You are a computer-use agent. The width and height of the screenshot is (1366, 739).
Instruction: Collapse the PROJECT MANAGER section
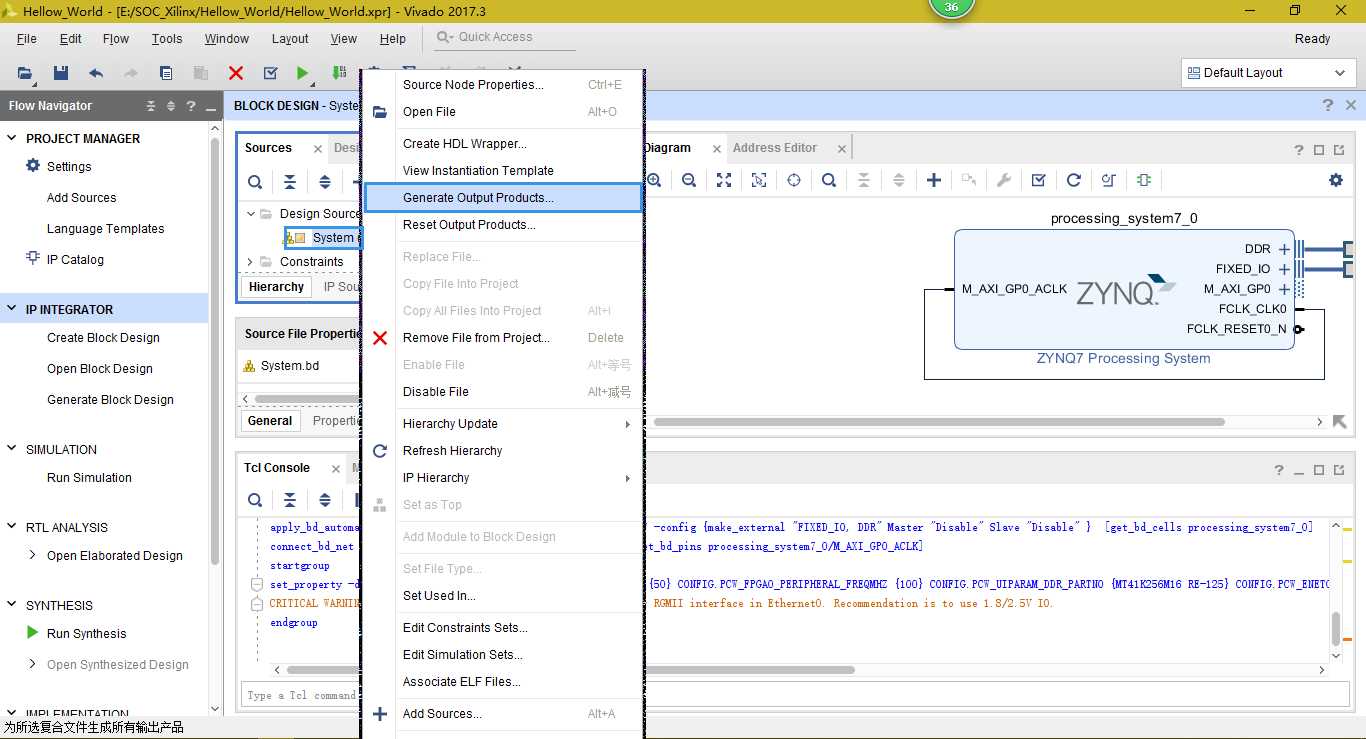[12, 138]
